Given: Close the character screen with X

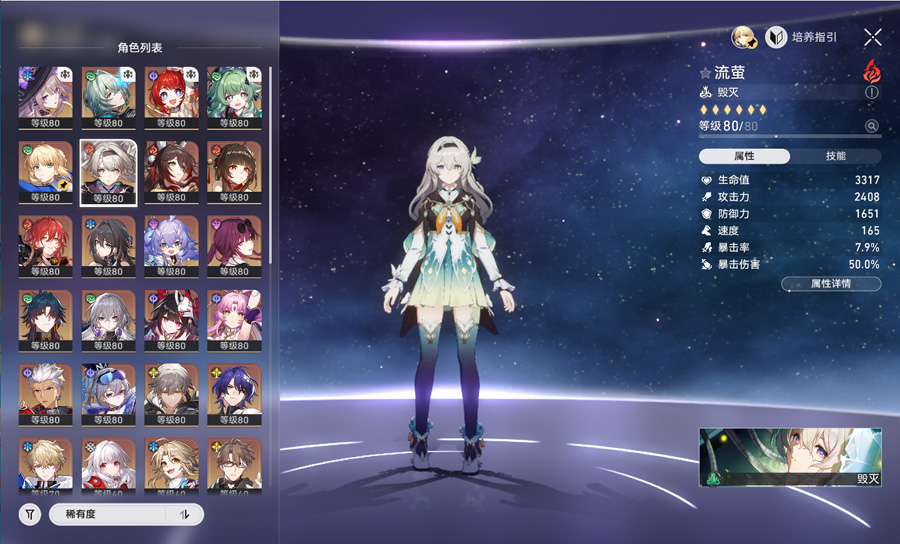Looking at the screenshot, I should pos(872,38).
